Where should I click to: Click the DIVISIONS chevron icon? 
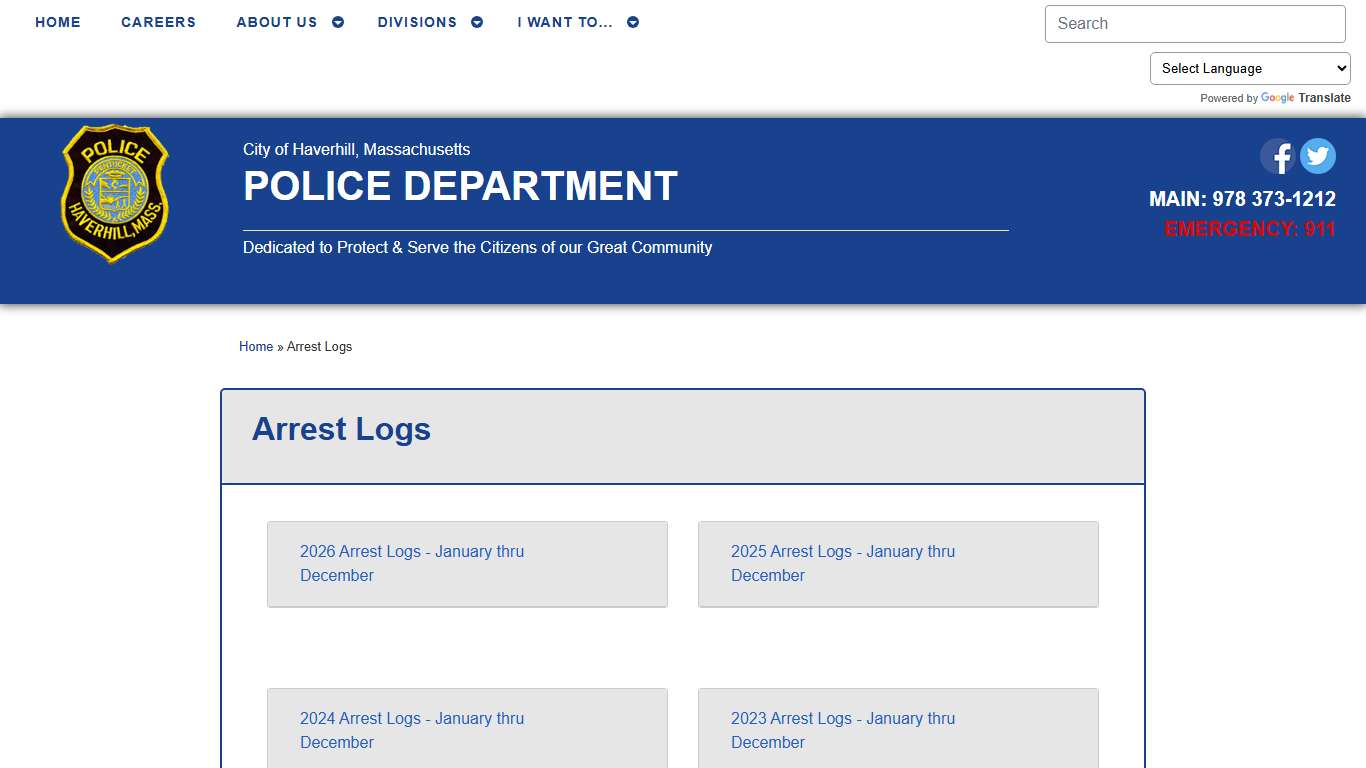477,21
